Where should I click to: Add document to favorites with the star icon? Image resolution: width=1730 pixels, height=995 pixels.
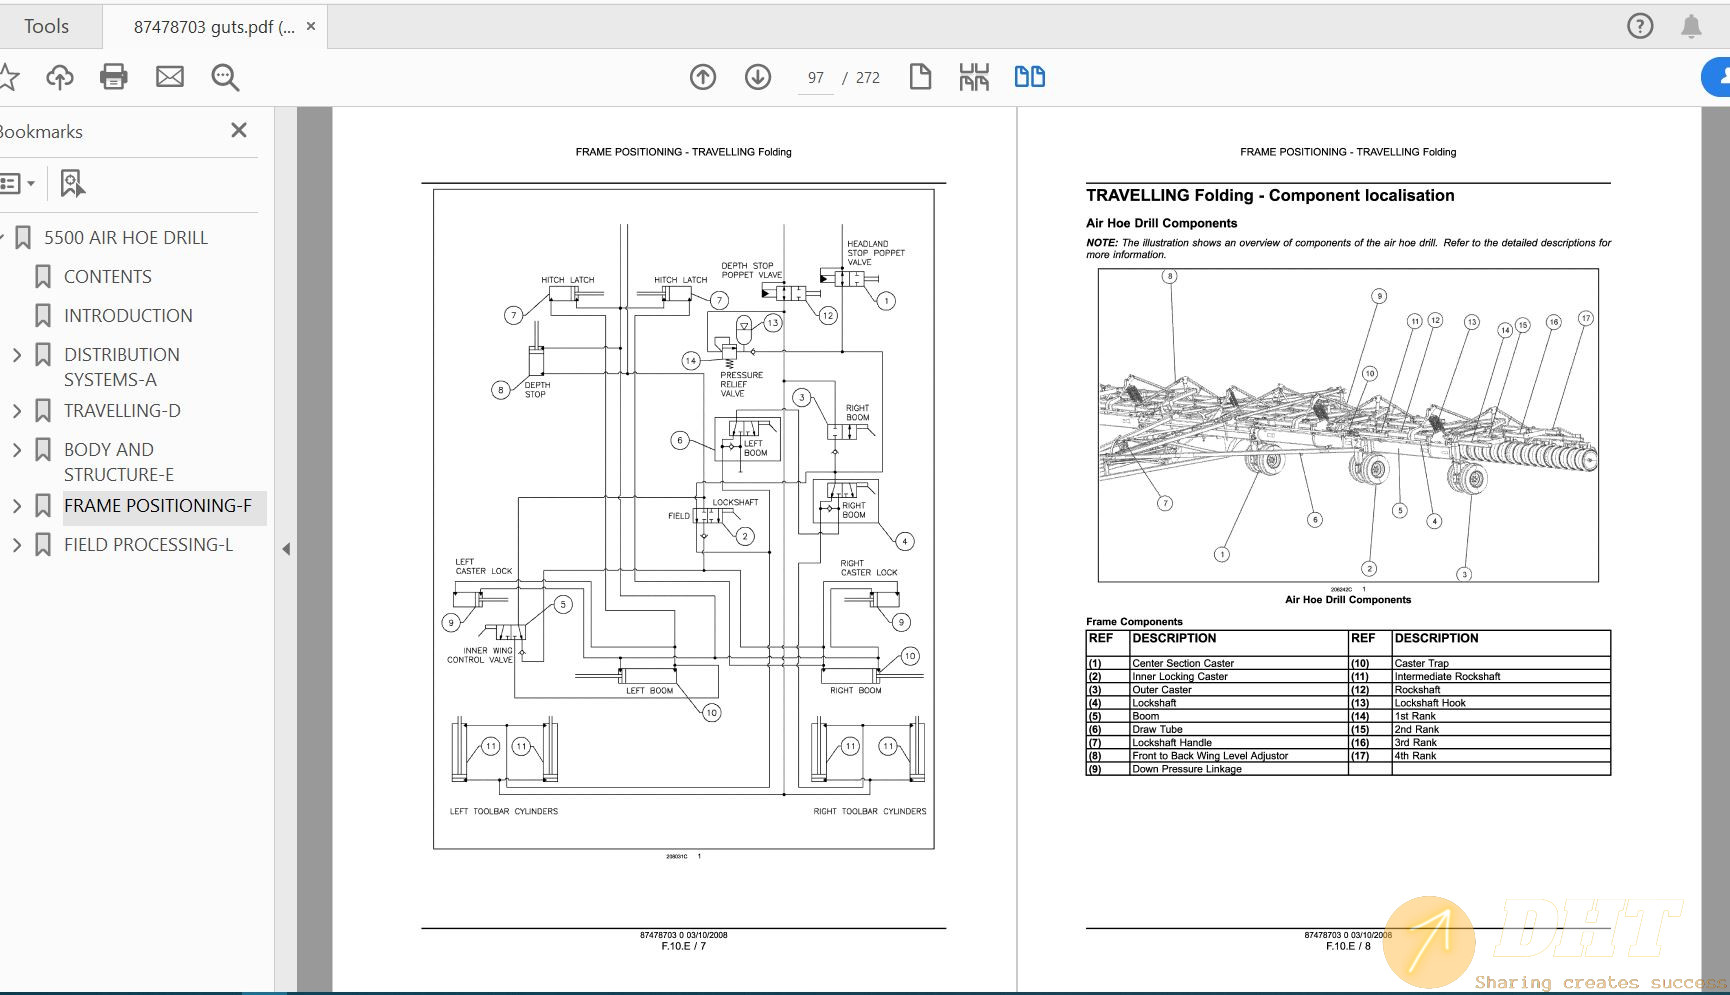pos(10,76)
